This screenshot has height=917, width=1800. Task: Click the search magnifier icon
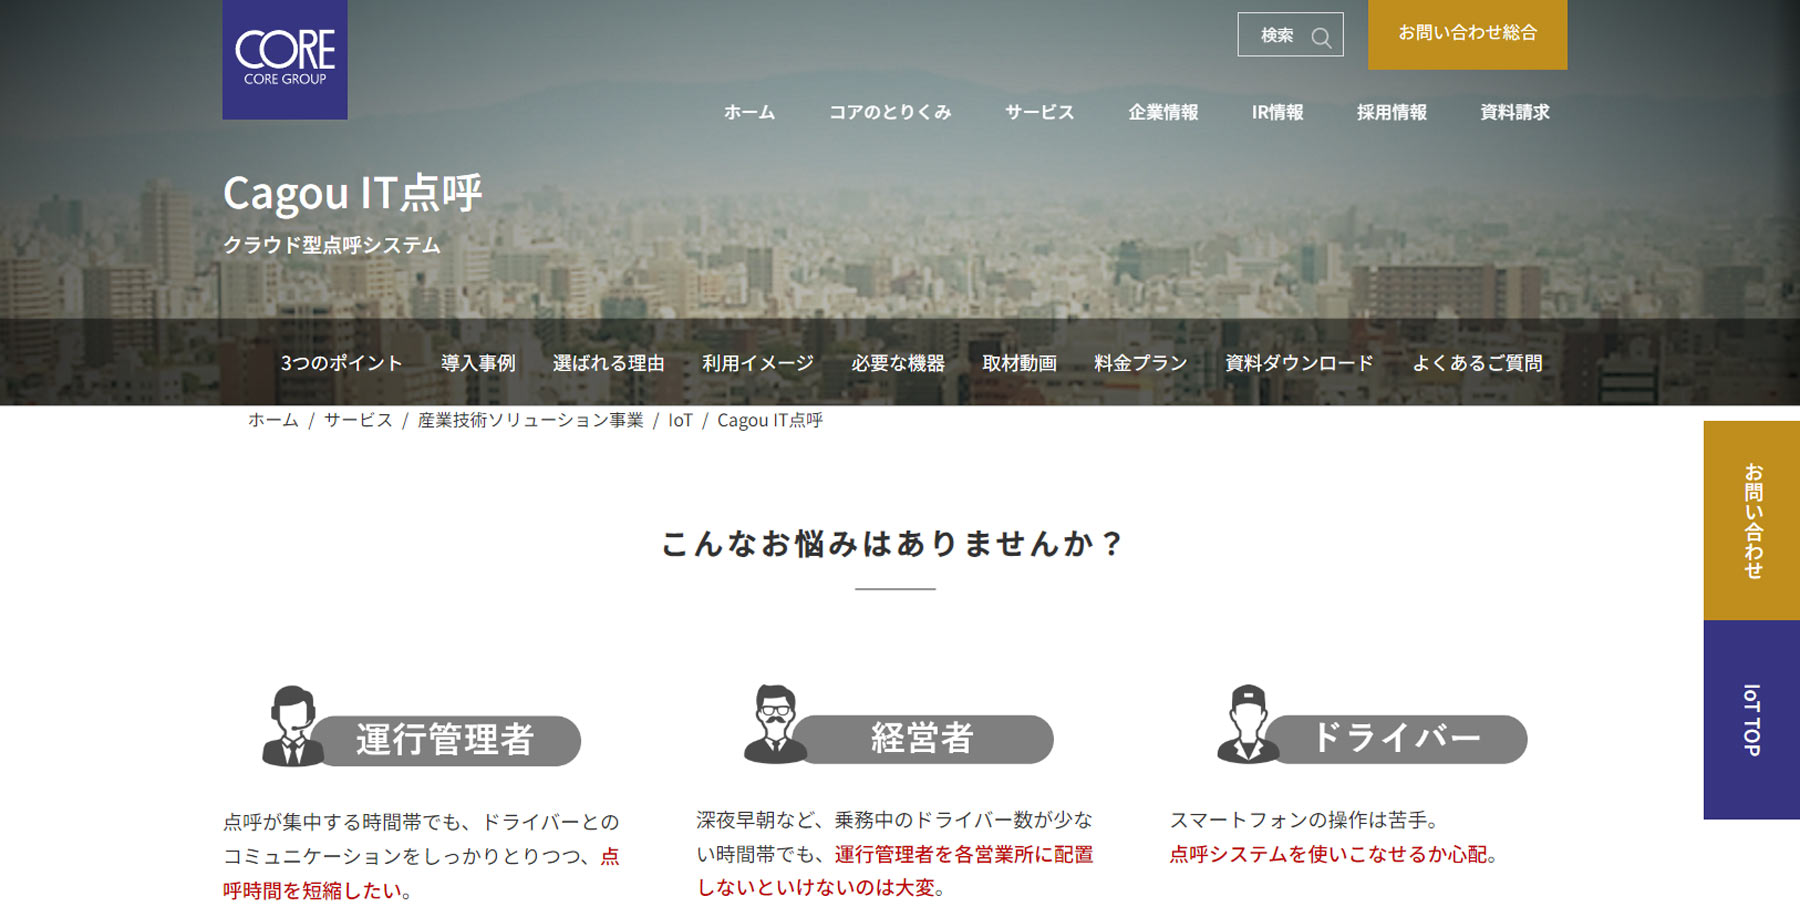[x=1321, y=37]
